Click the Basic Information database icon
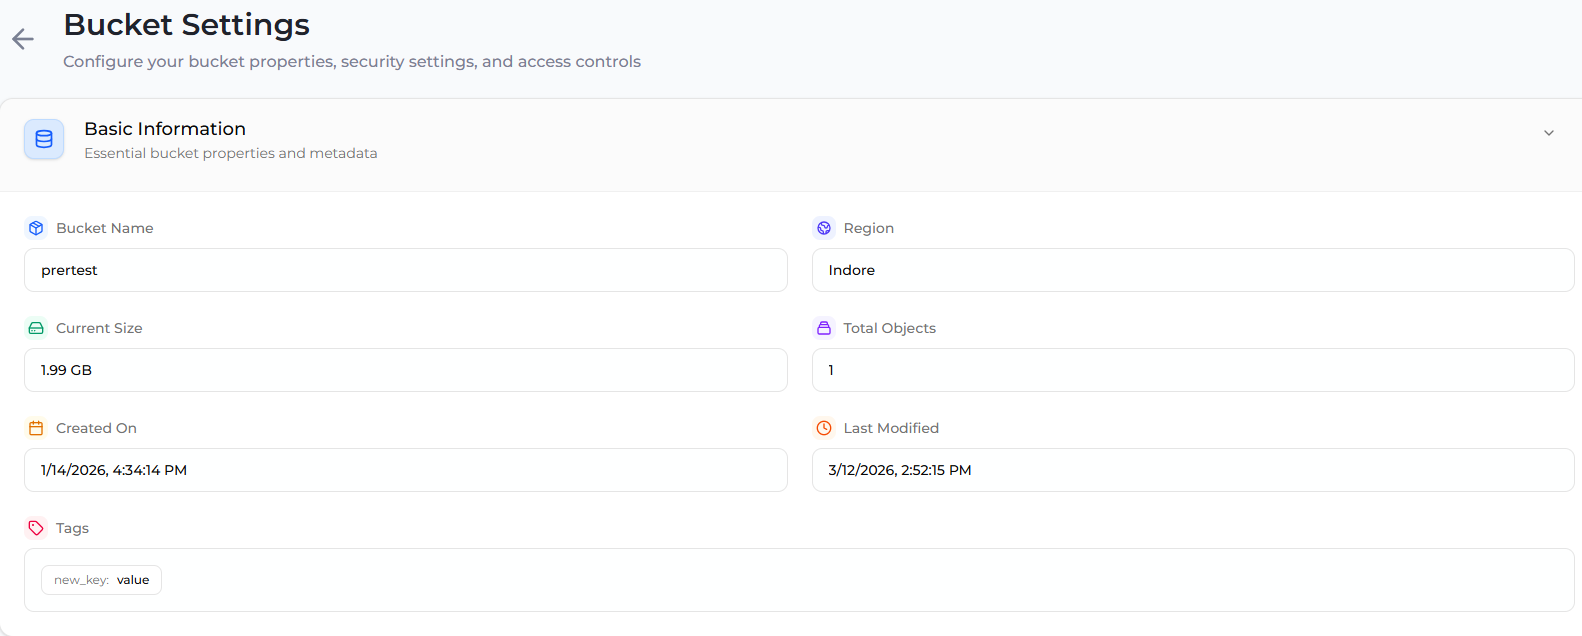 point(44,139)
